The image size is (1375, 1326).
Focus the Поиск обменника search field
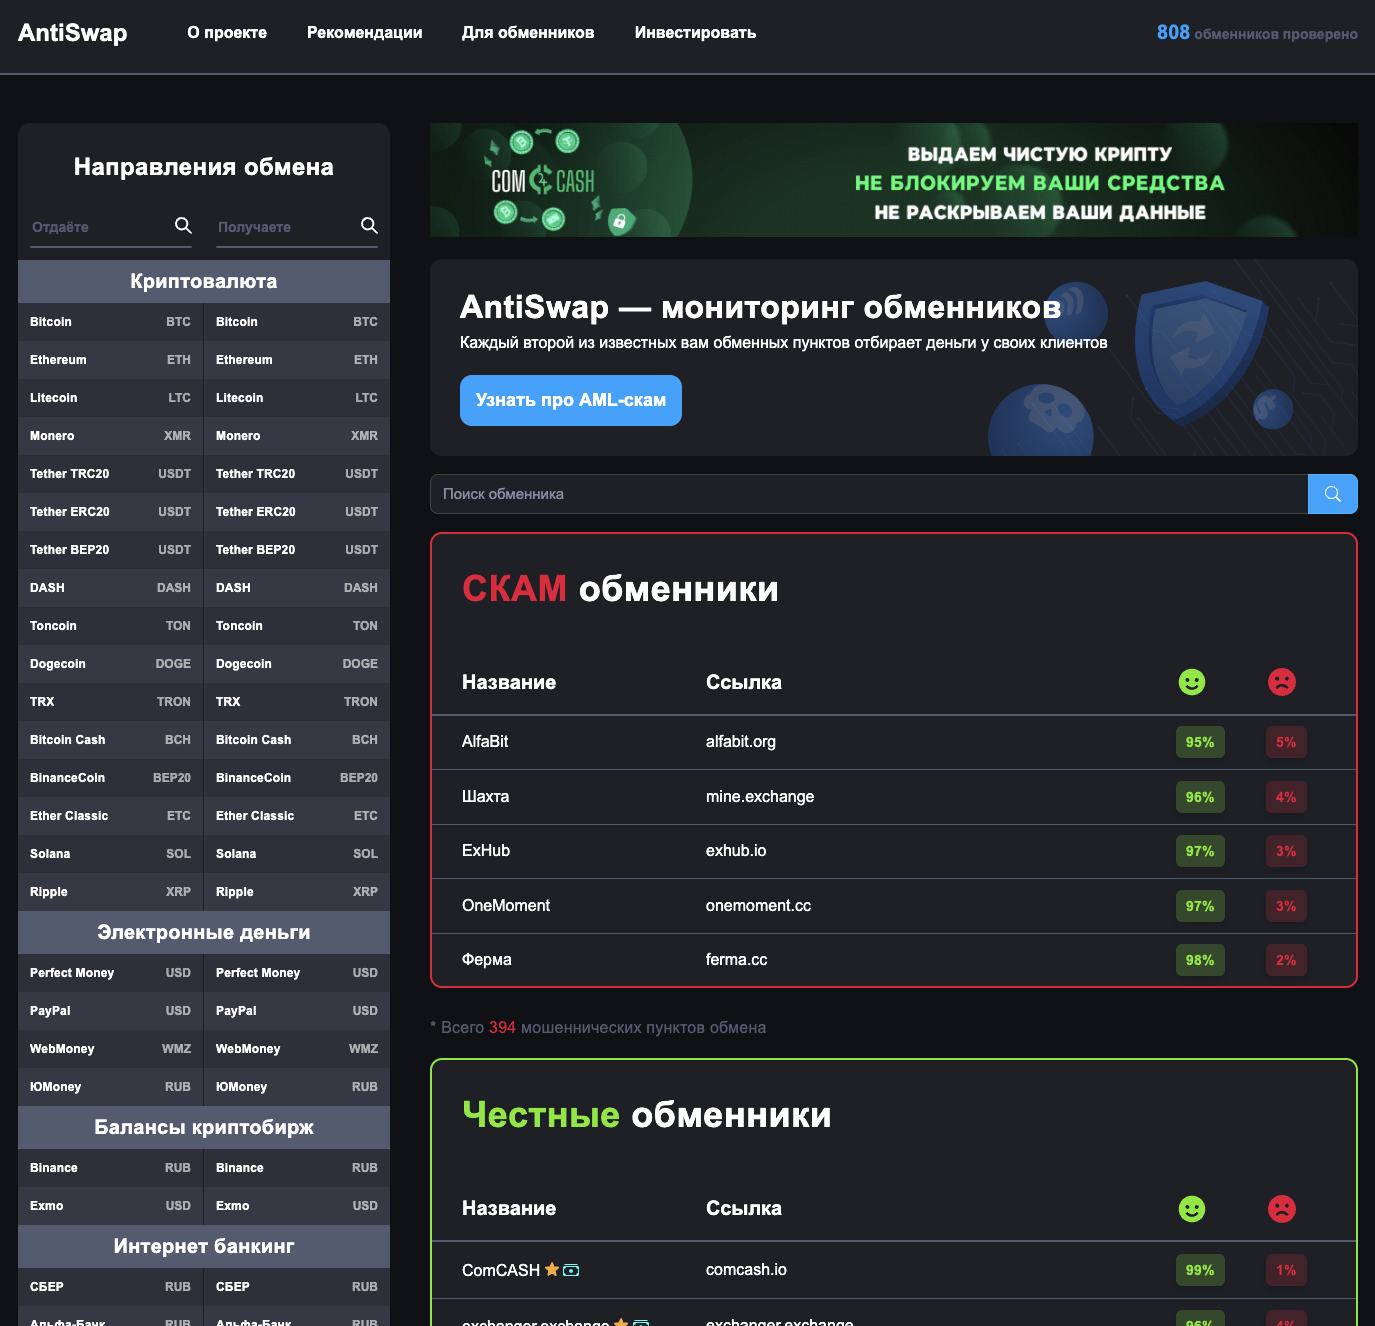coord(868,494)
